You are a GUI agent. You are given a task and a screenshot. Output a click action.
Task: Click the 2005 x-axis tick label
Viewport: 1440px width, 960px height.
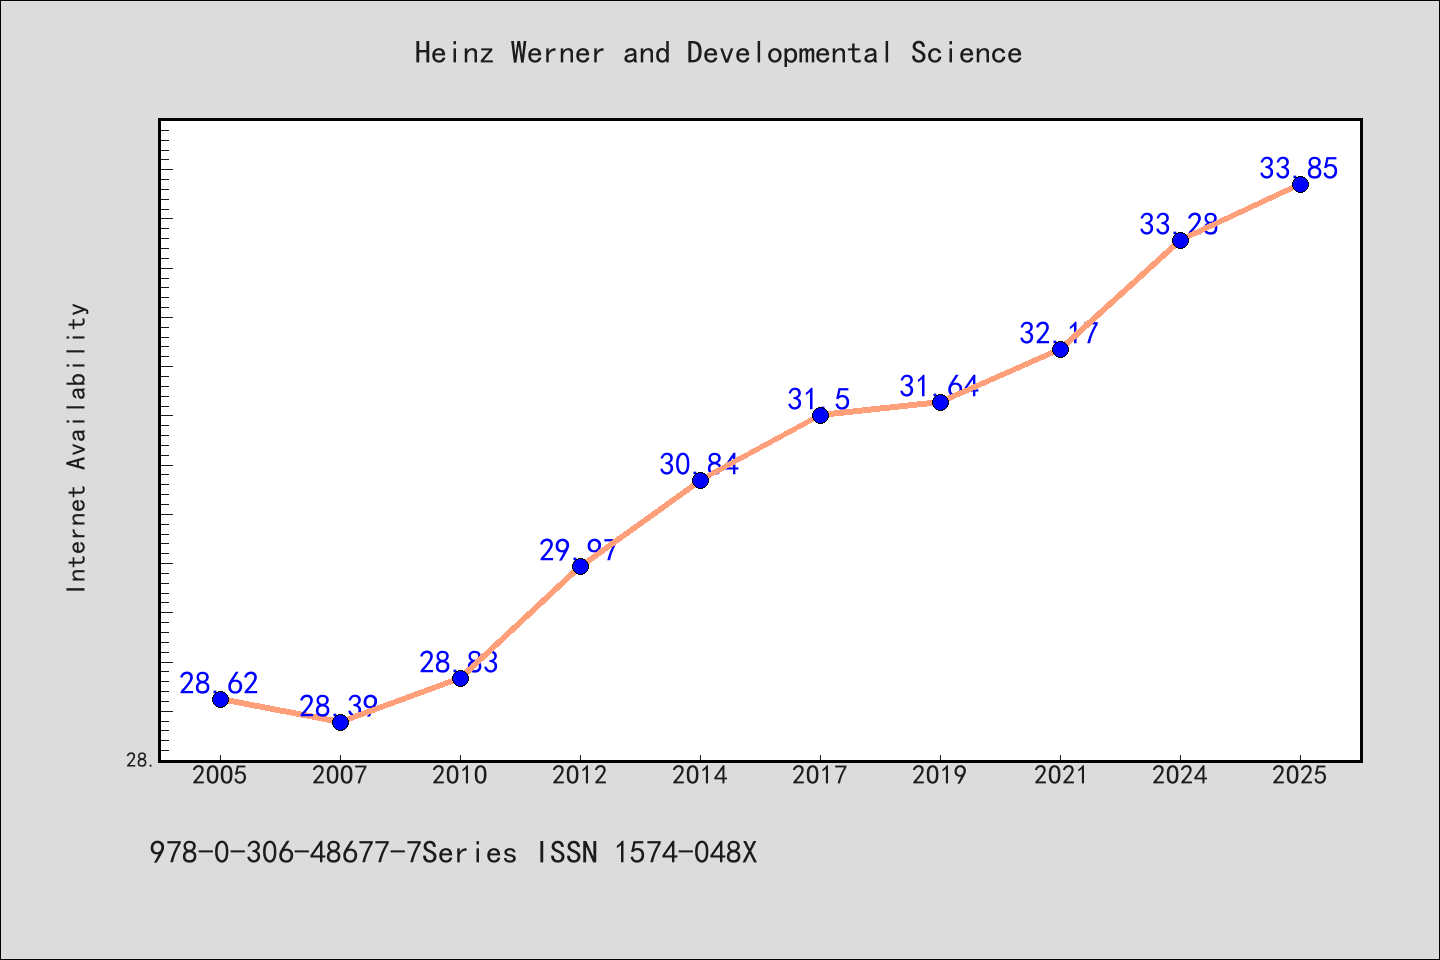pos(220,775)
